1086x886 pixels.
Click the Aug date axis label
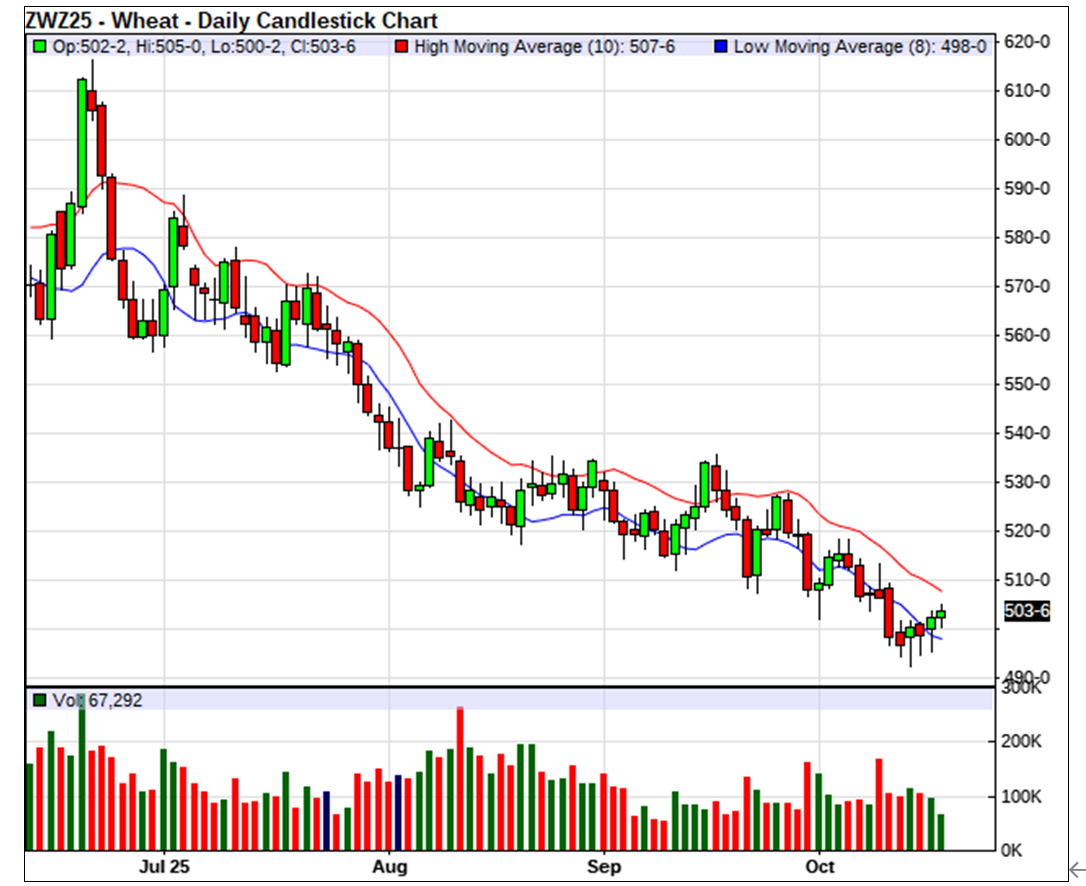coord(388,866)
